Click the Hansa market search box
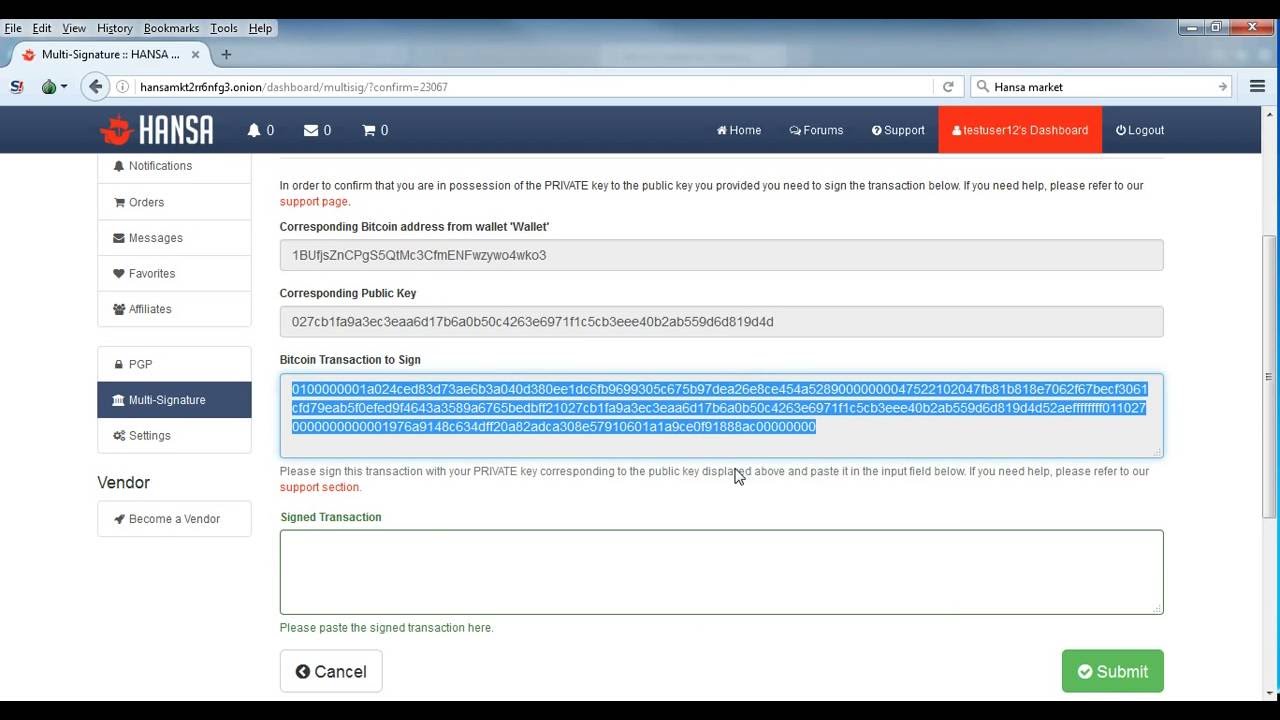This screenshot has width=1280, height=720. [x=1100, y=87]
